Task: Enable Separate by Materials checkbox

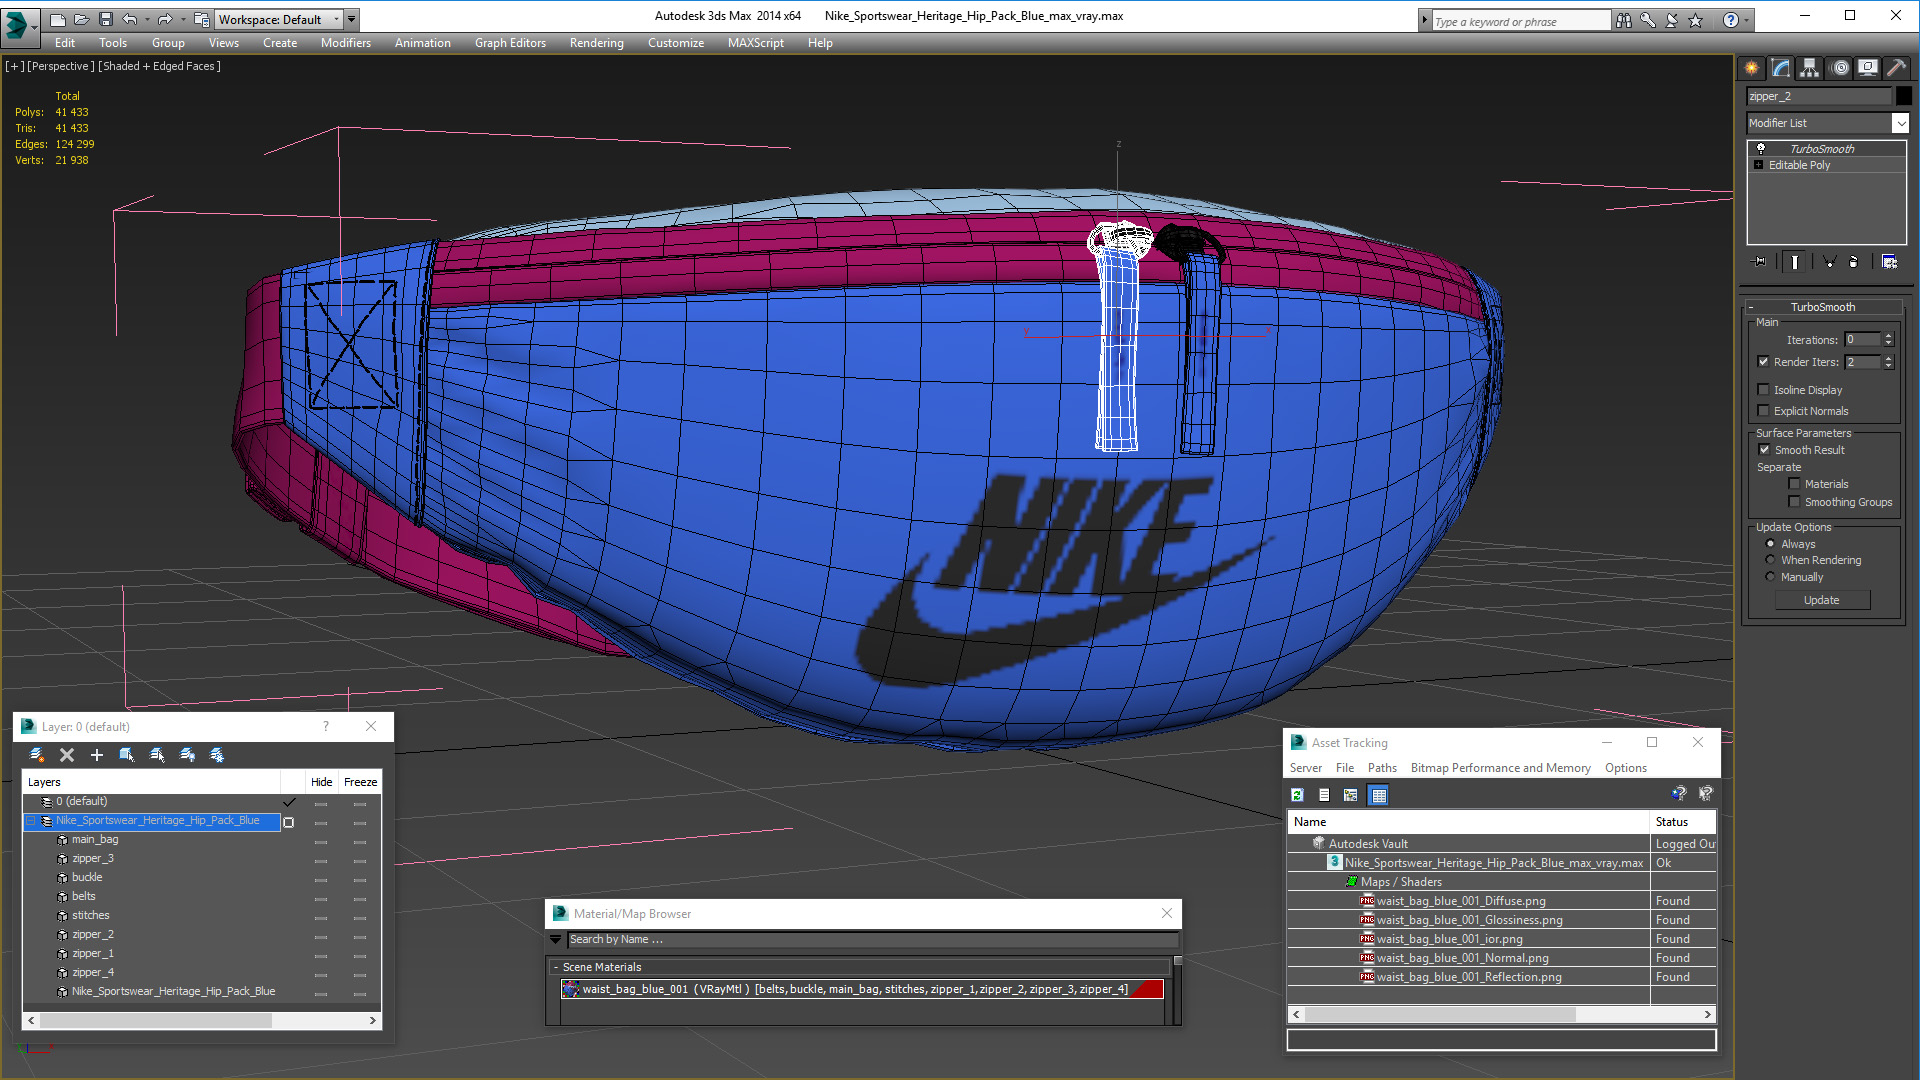Action: pos(1794,484)
